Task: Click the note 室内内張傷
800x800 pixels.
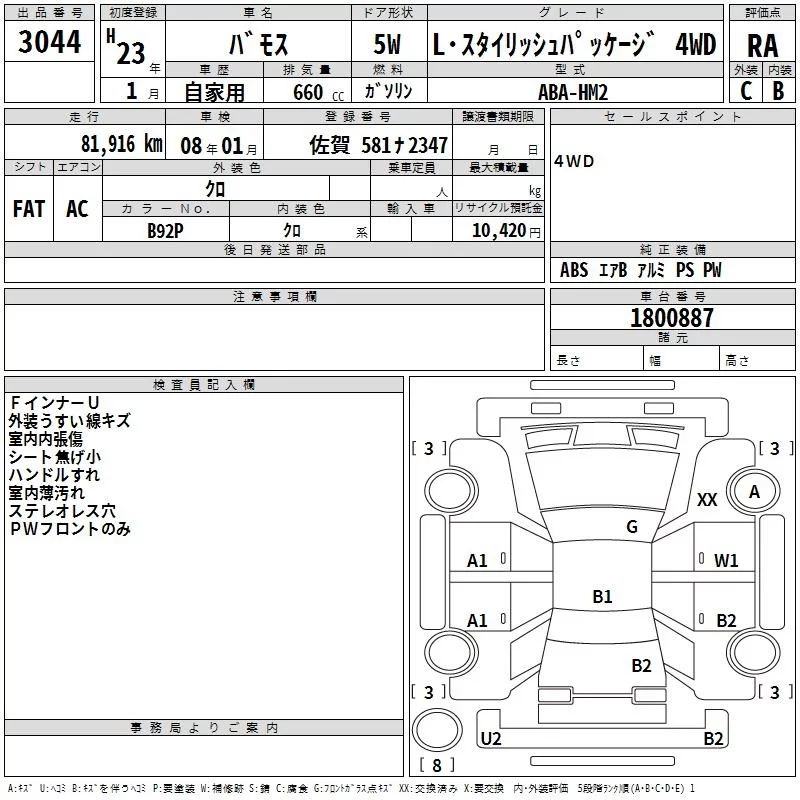Action: click(45, 439)
